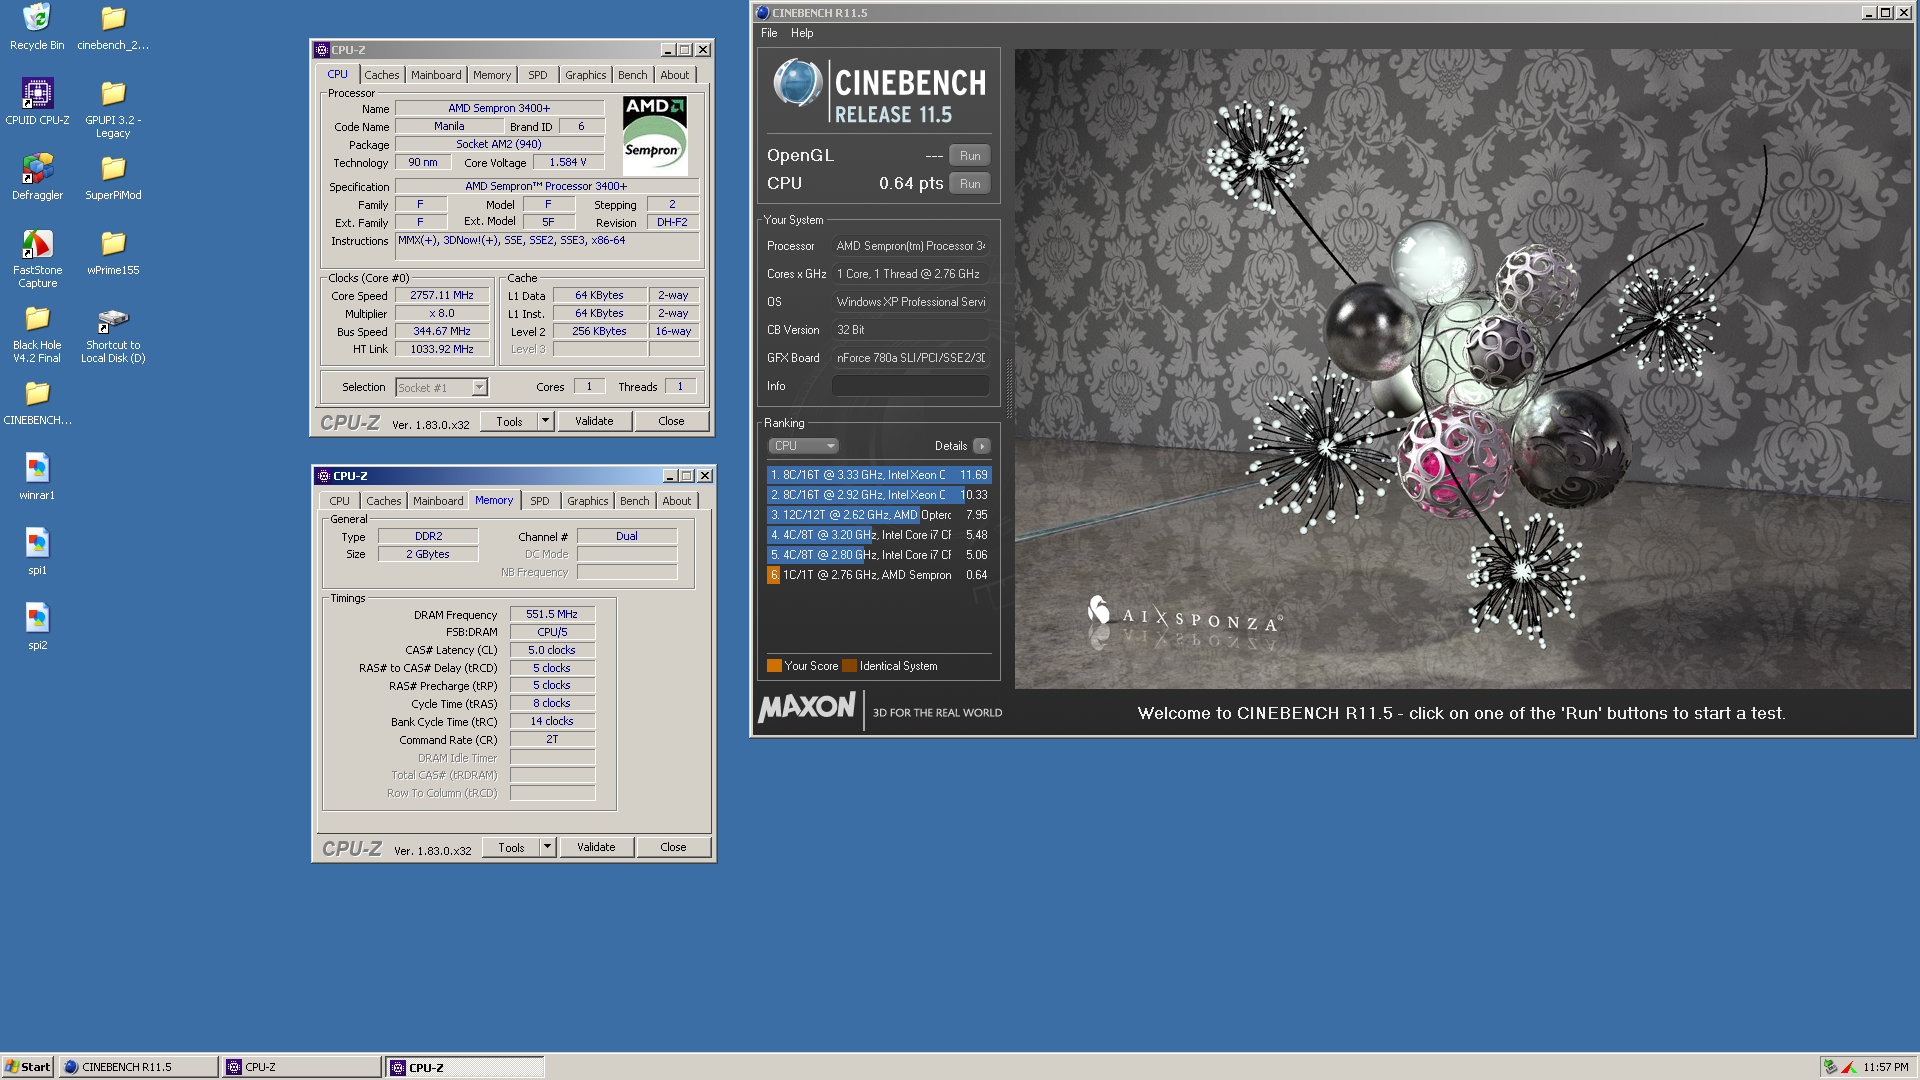Image resolution: width=1920 pixels, height=1080 pixels.
Task: Click the Details arrow icon in Ranking
Action: point(982,446)
